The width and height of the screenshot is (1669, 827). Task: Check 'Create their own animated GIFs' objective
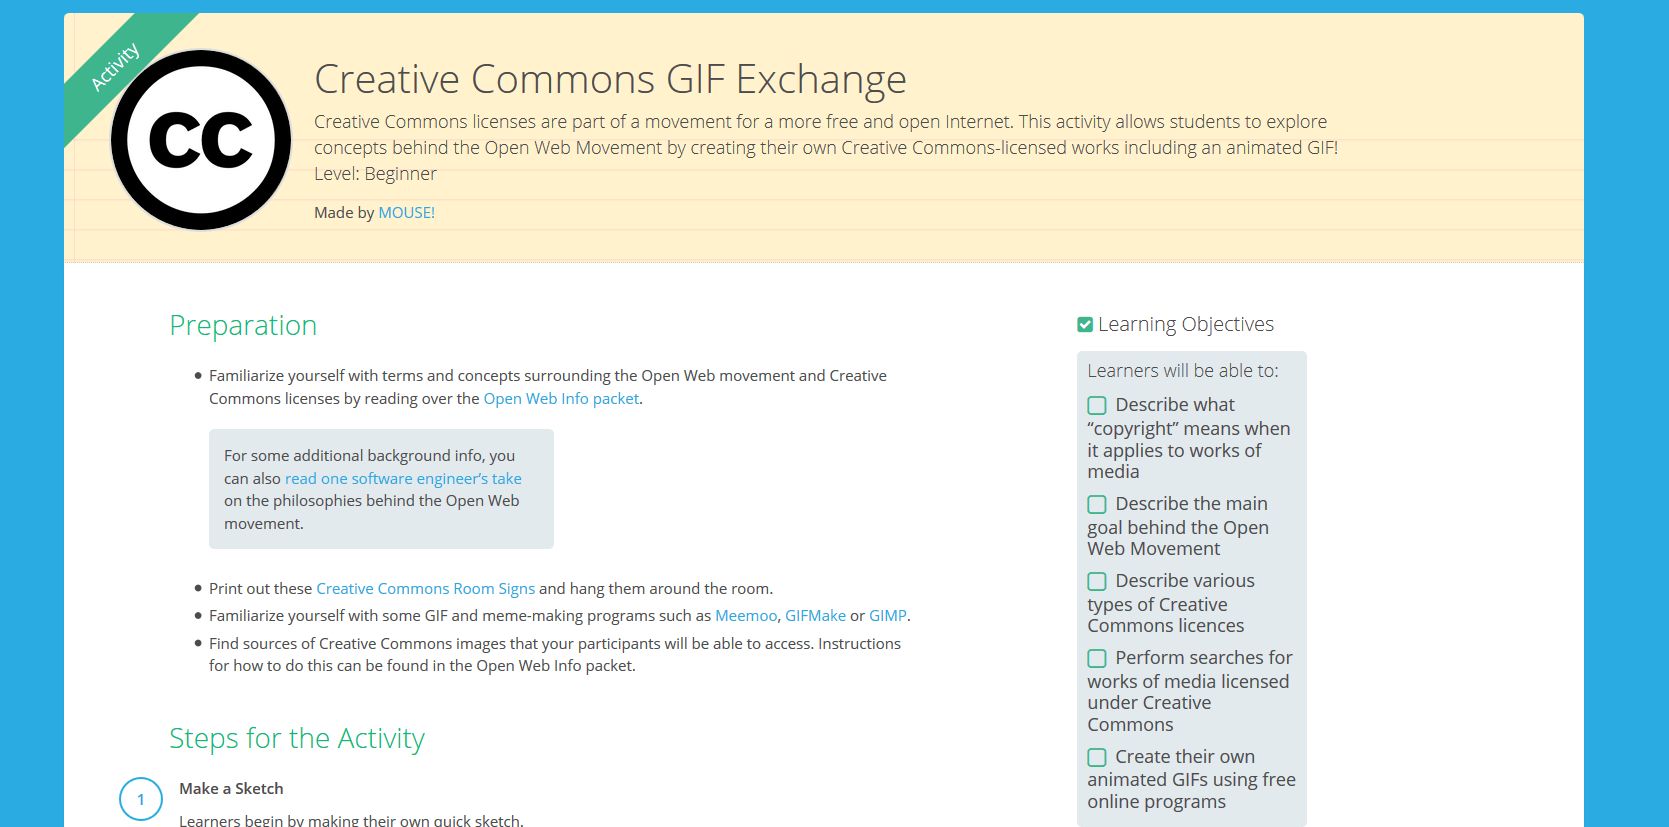(1097, 757)
